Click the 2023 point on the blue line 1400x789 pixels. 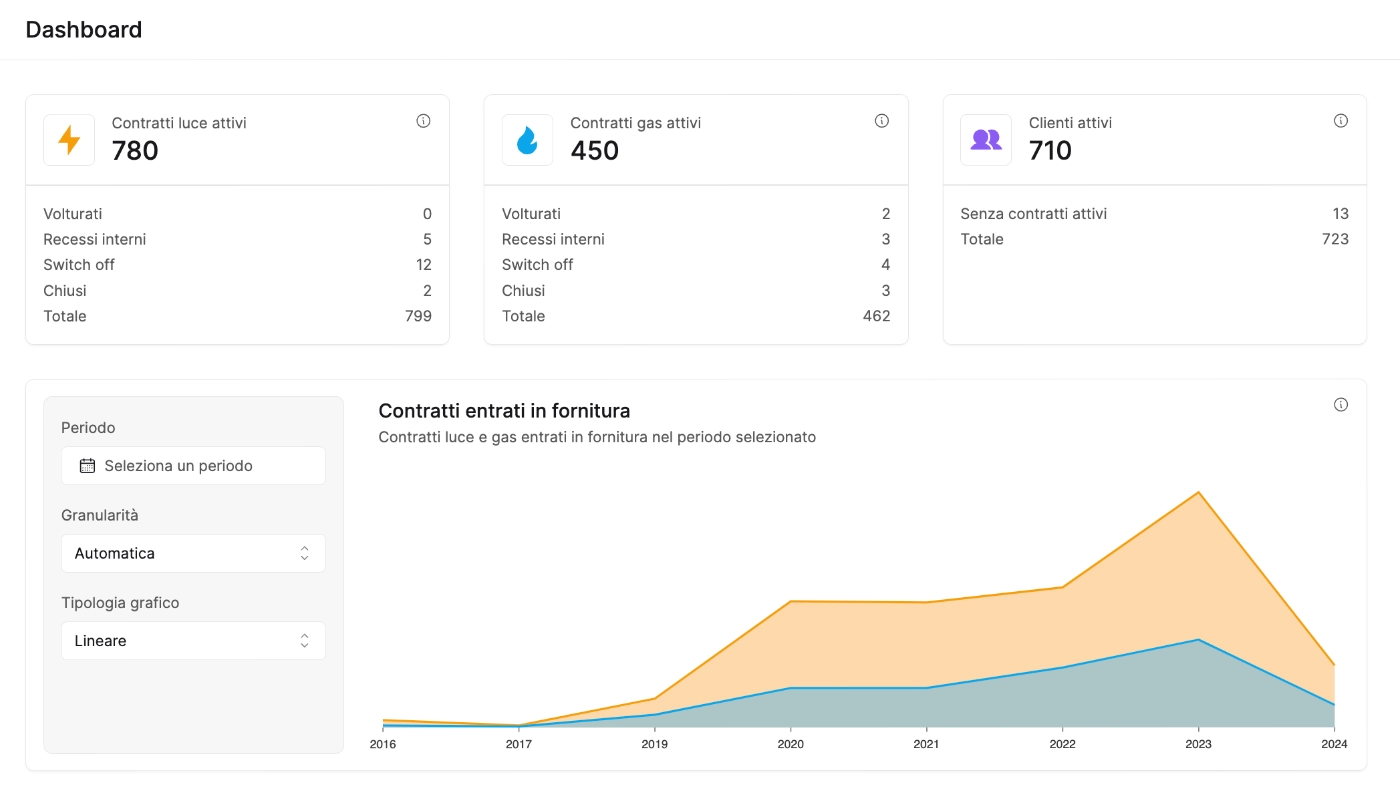(1198, 639)
